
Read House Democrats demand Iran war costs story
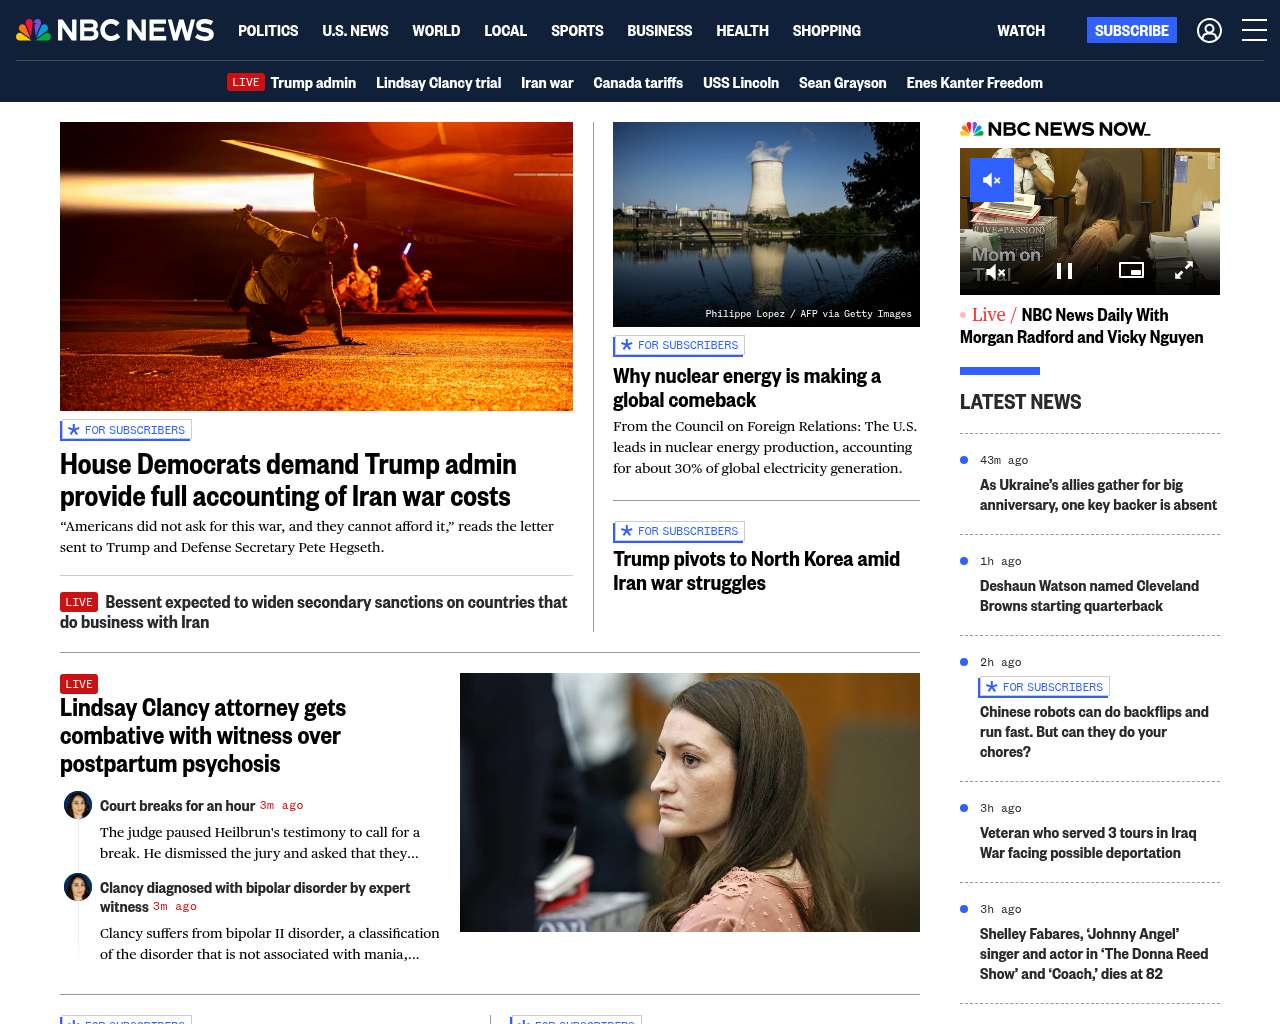[288, 480]
